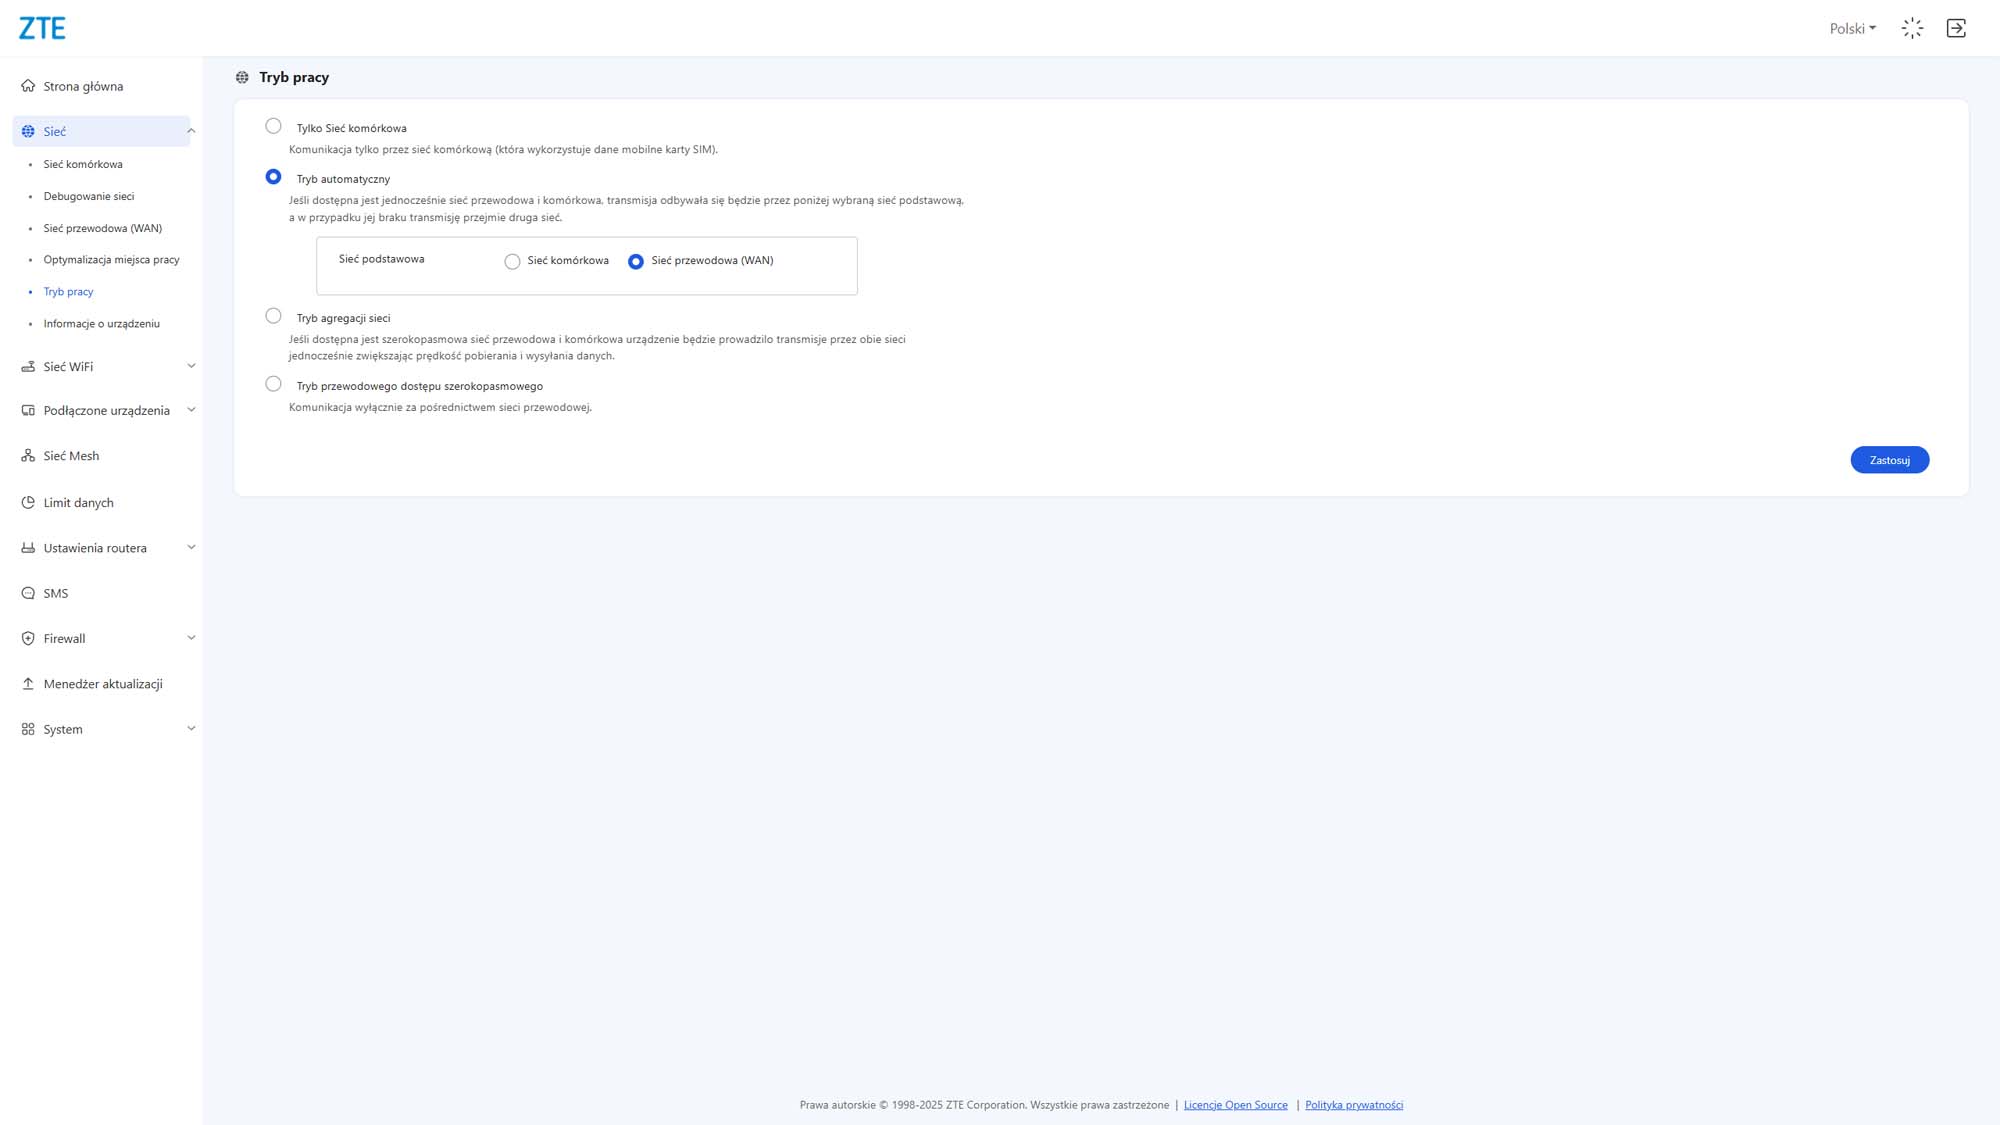
Task: Click the message bubble icon beside SMS
Action: 28,593
